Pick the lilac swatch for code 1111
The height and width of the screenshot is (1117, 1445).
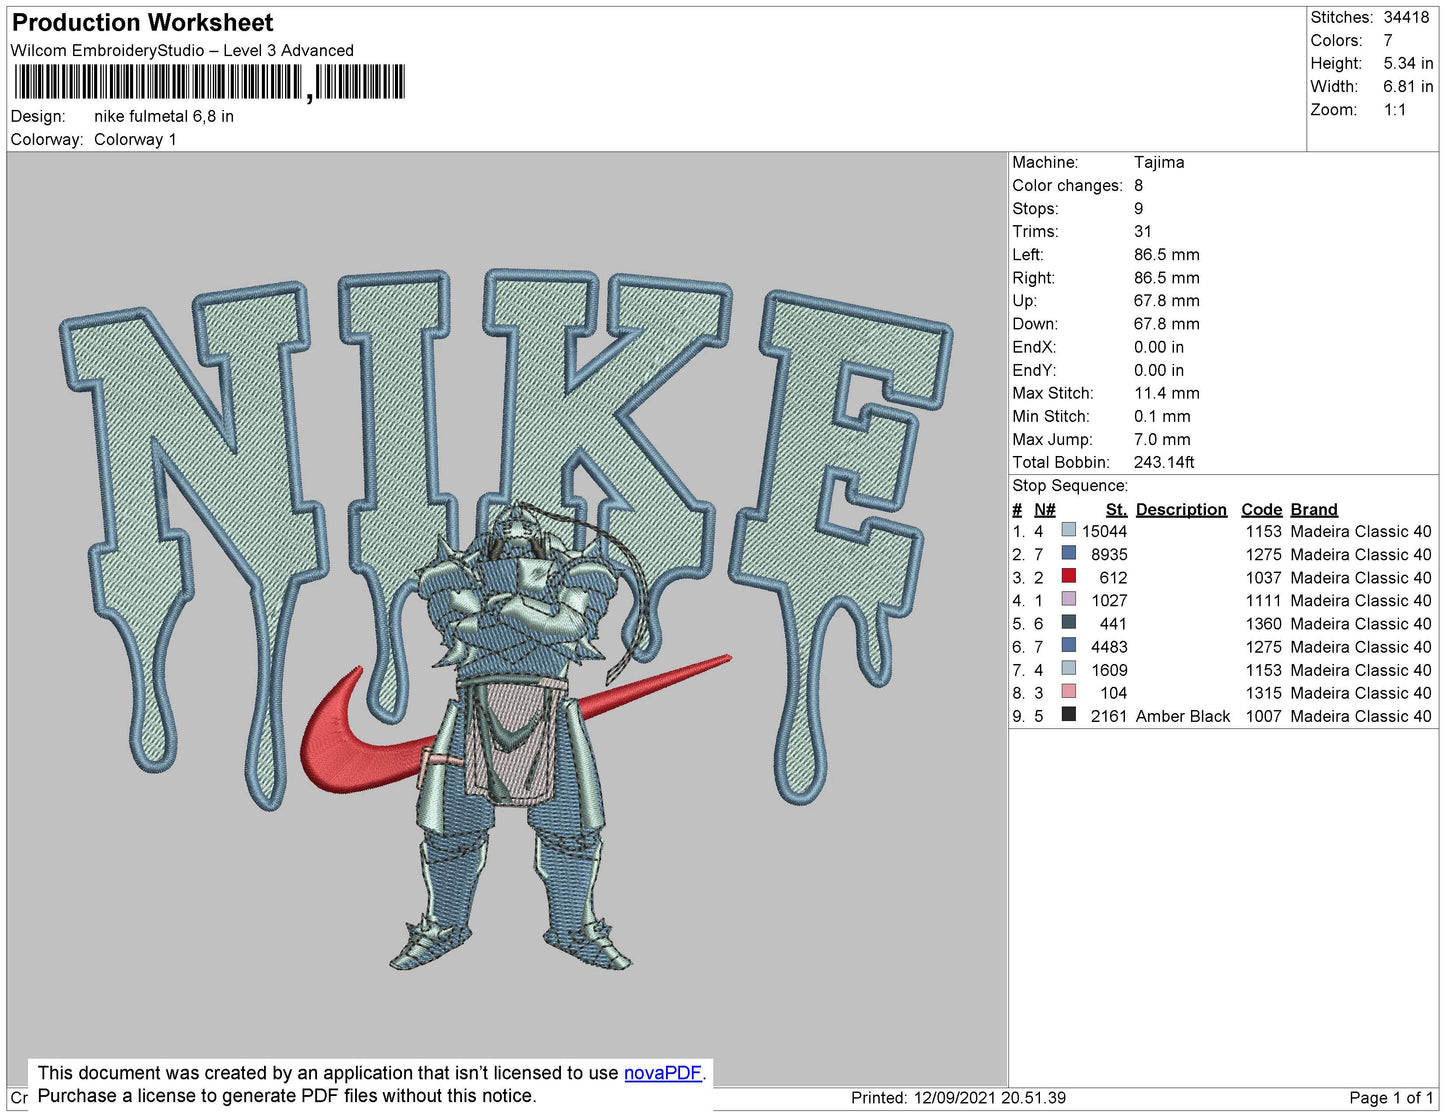pyautogui.click(x=1068, y=600)
